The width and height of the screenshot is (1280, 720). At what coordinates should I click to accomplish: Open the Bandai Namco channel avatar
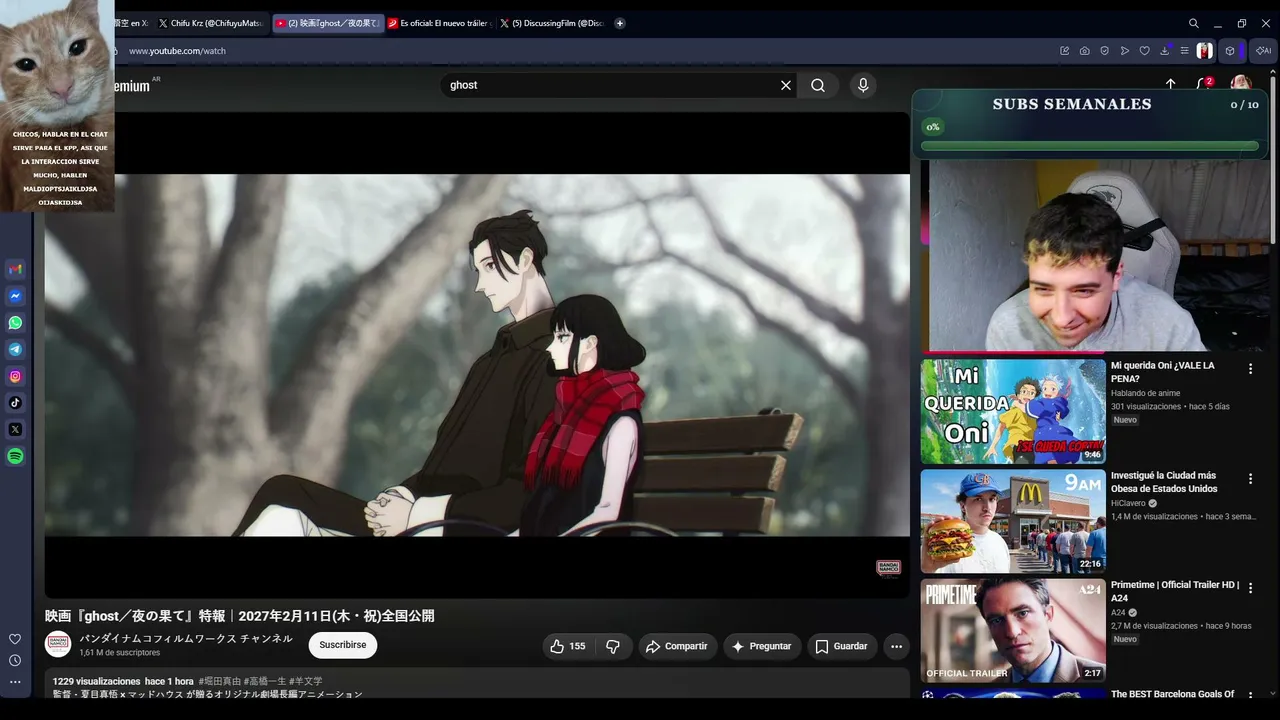[x=58, y=645]
